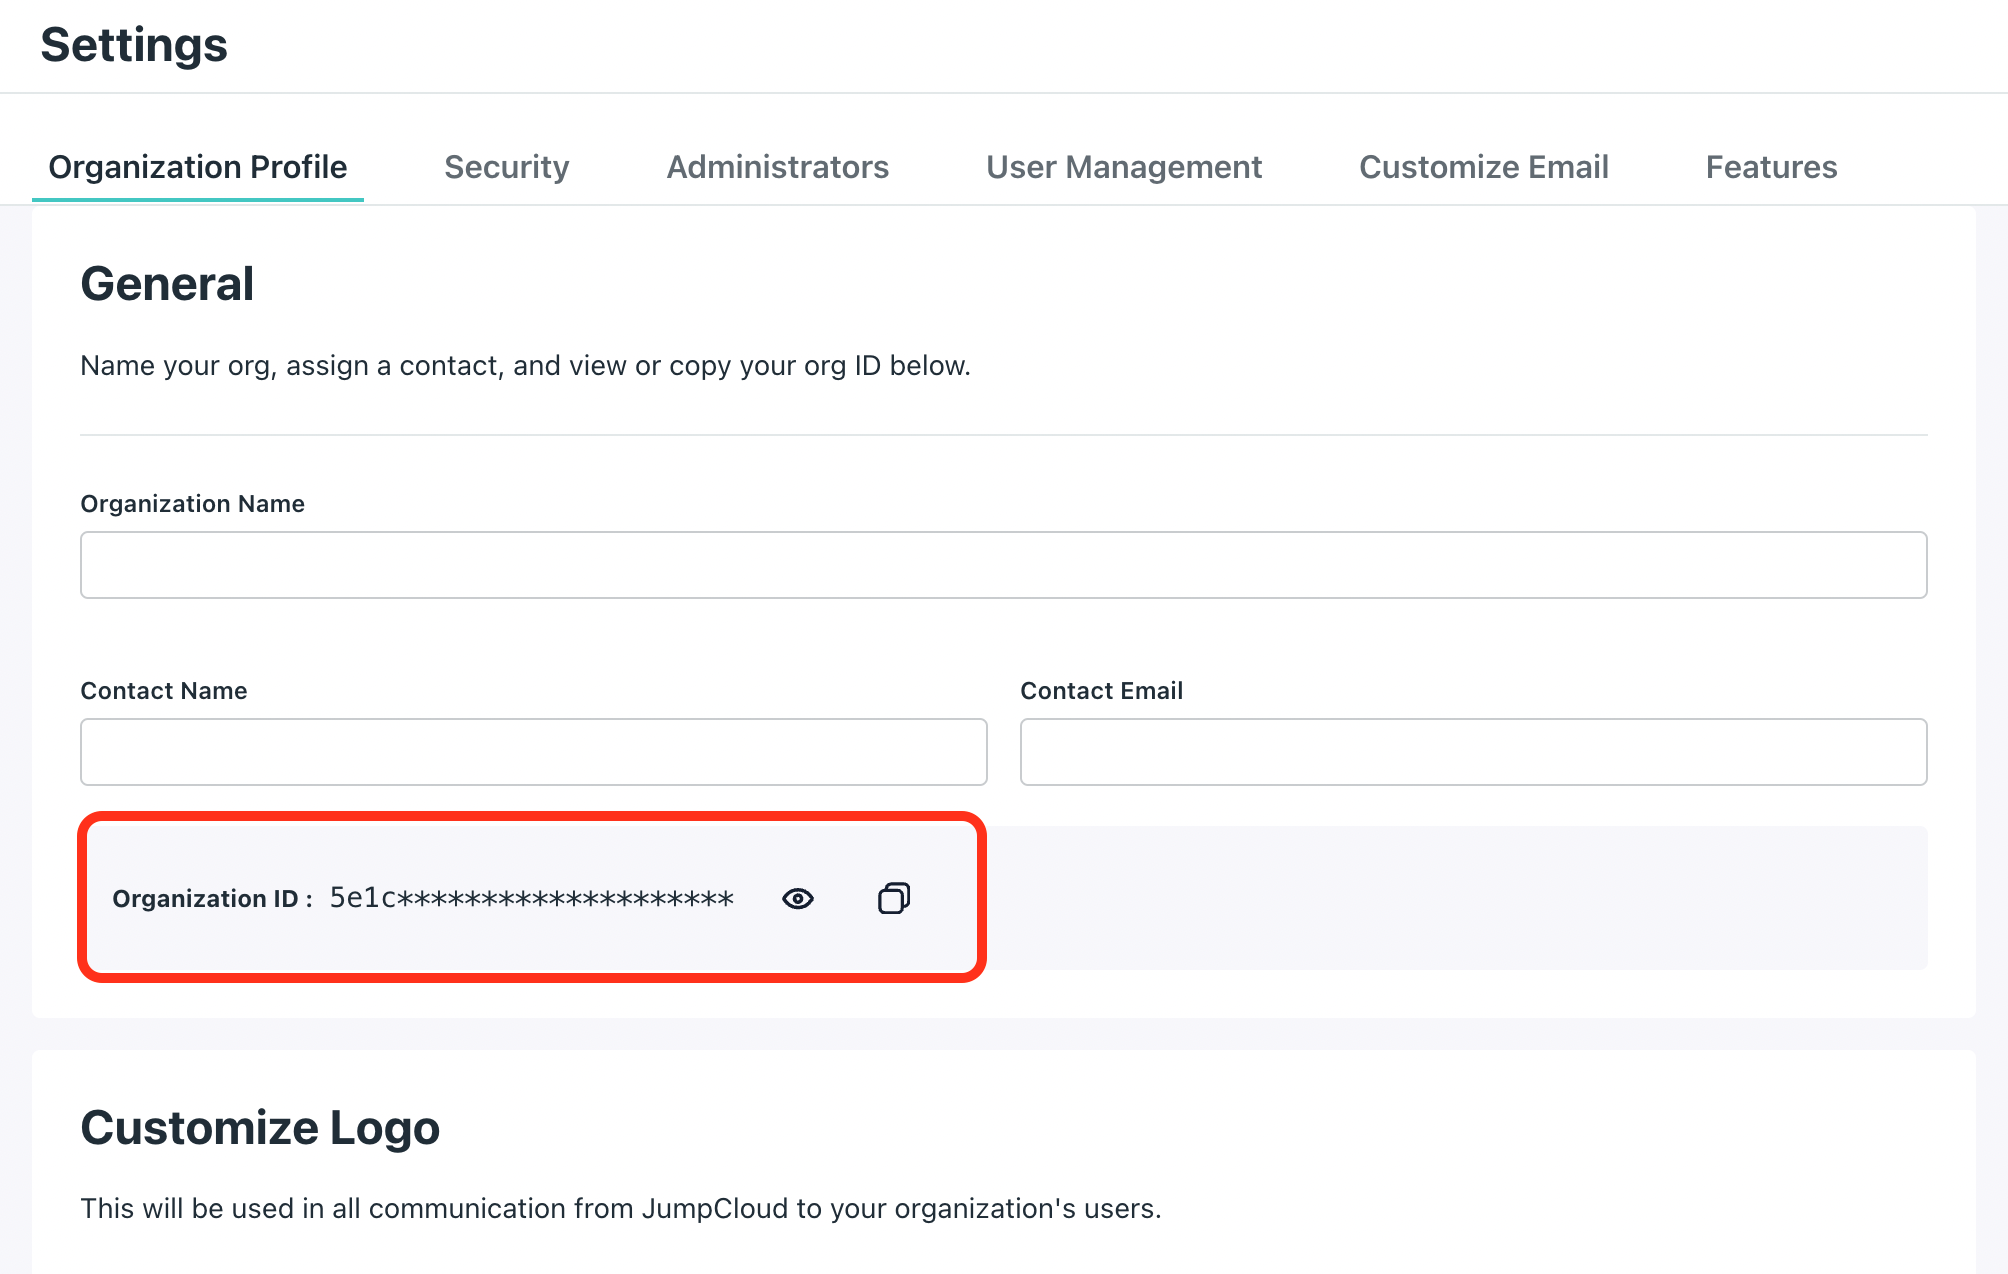Go to the Administrators tab
Screen dimensions: 2008x1274
click(777, 167)
